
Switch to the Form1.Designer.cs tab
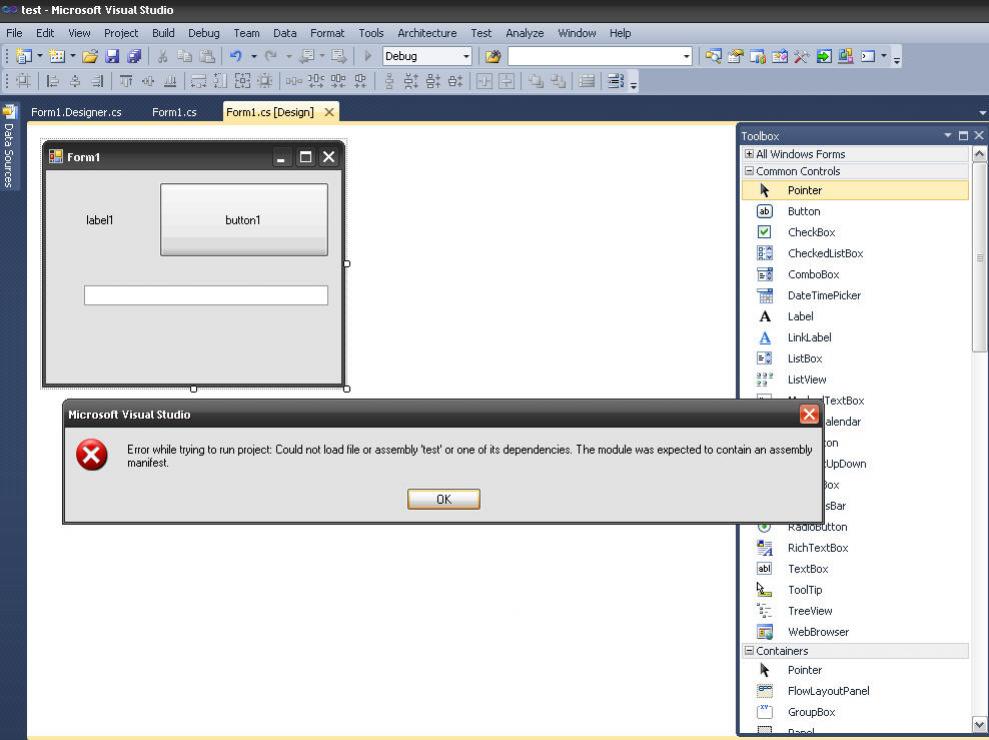pos(76,112)
